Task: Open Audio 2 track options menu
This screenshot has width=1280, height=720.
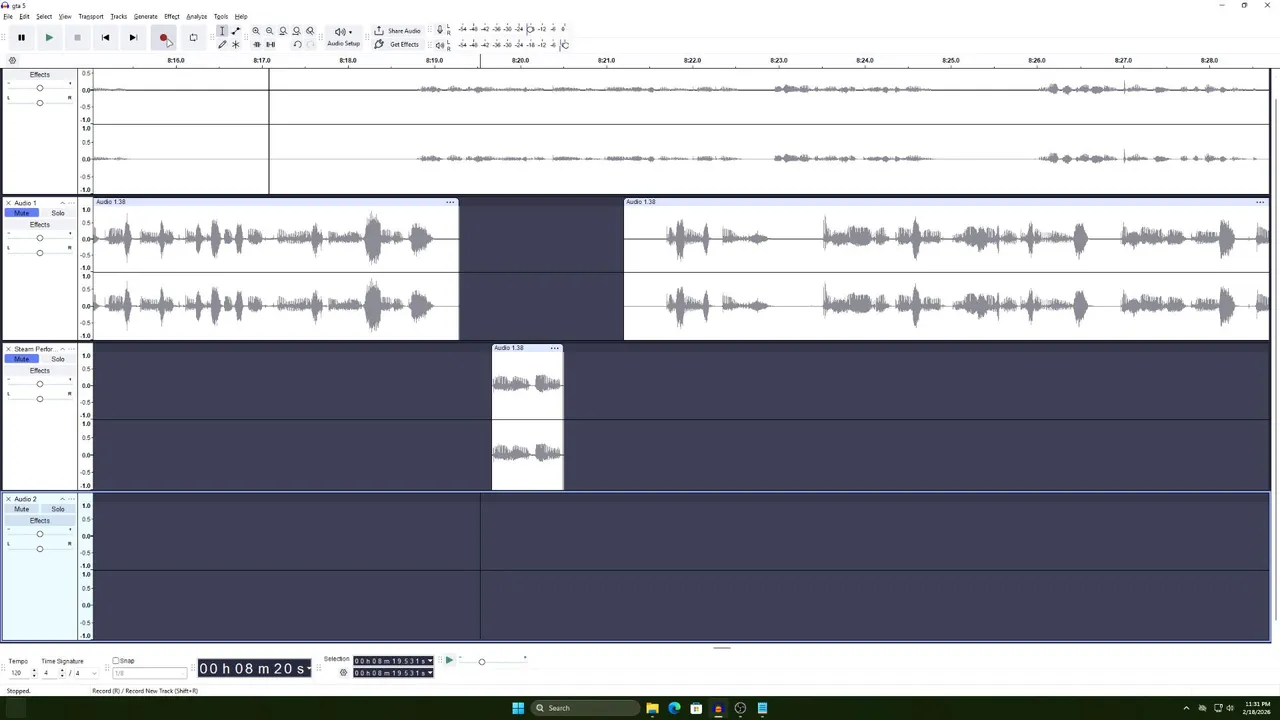Action: click(x=71, y=499)
